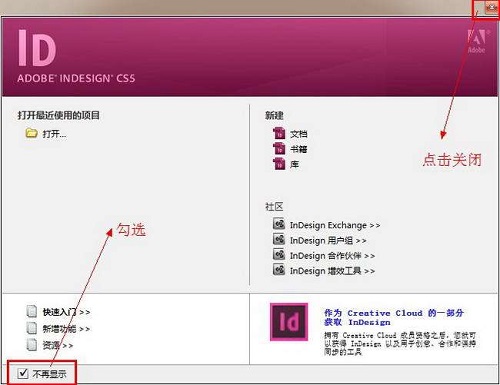The image size is (500, 385).
Task: Click the 资源 page icon
Action: tap(32, 345)
